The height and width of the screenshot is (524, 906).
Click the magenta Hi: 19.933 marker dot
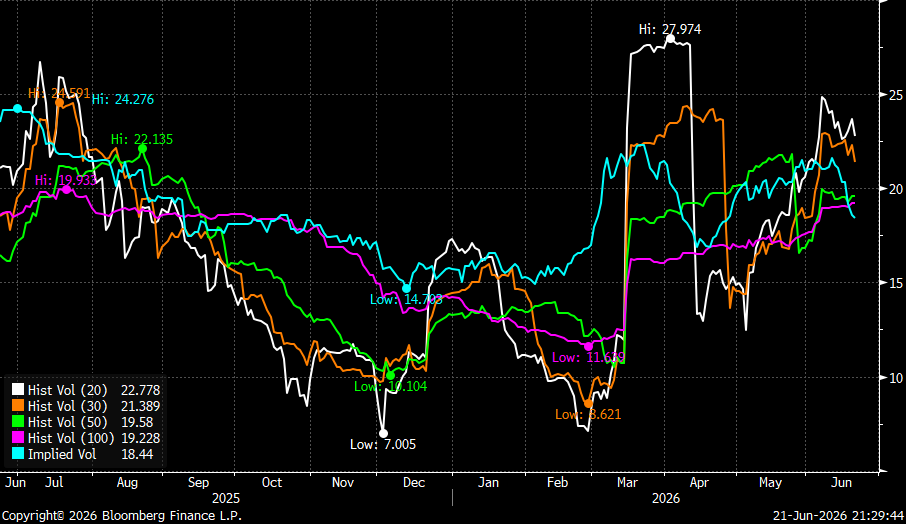tap(66, 189)
